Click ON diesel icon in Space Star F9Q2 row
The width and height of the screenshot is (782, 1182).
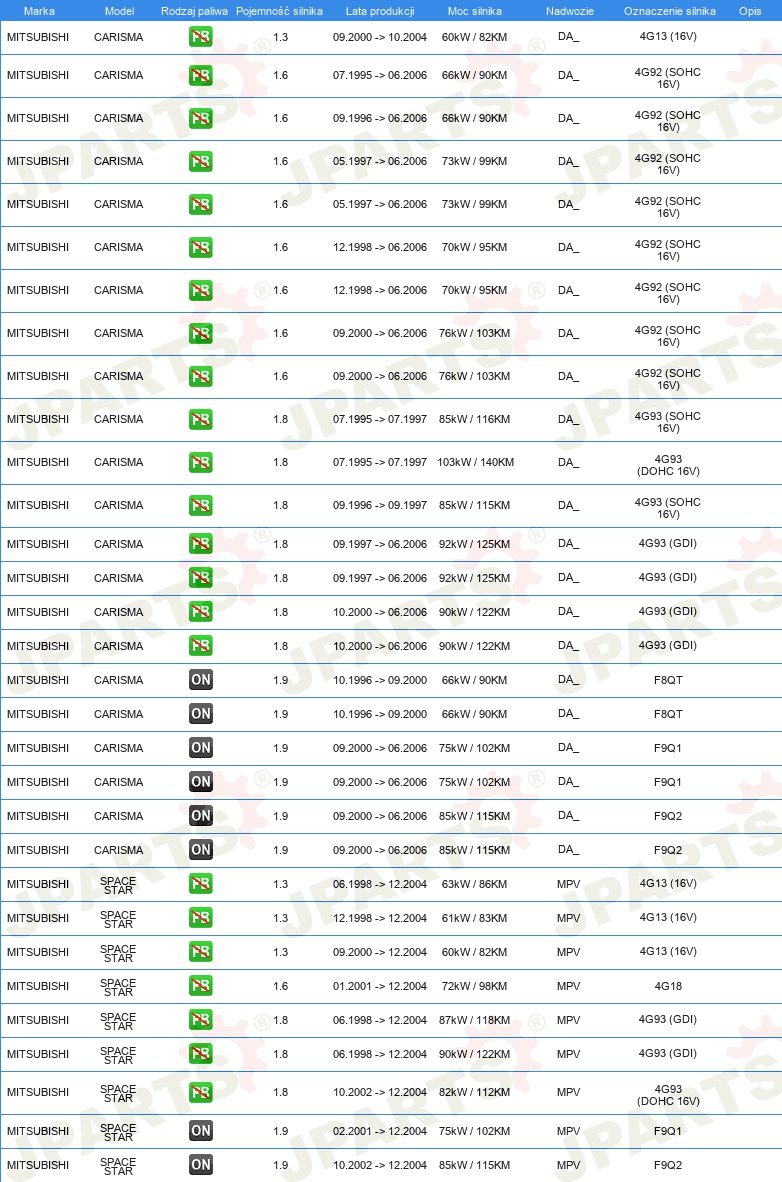201,1164
